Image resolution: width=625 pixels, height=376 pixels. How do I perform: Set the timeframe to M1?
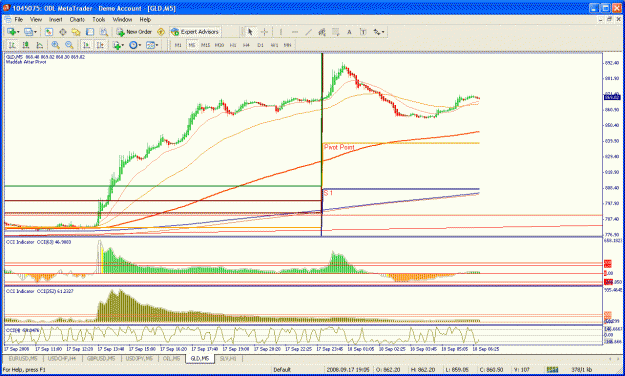tap(178, 45)
